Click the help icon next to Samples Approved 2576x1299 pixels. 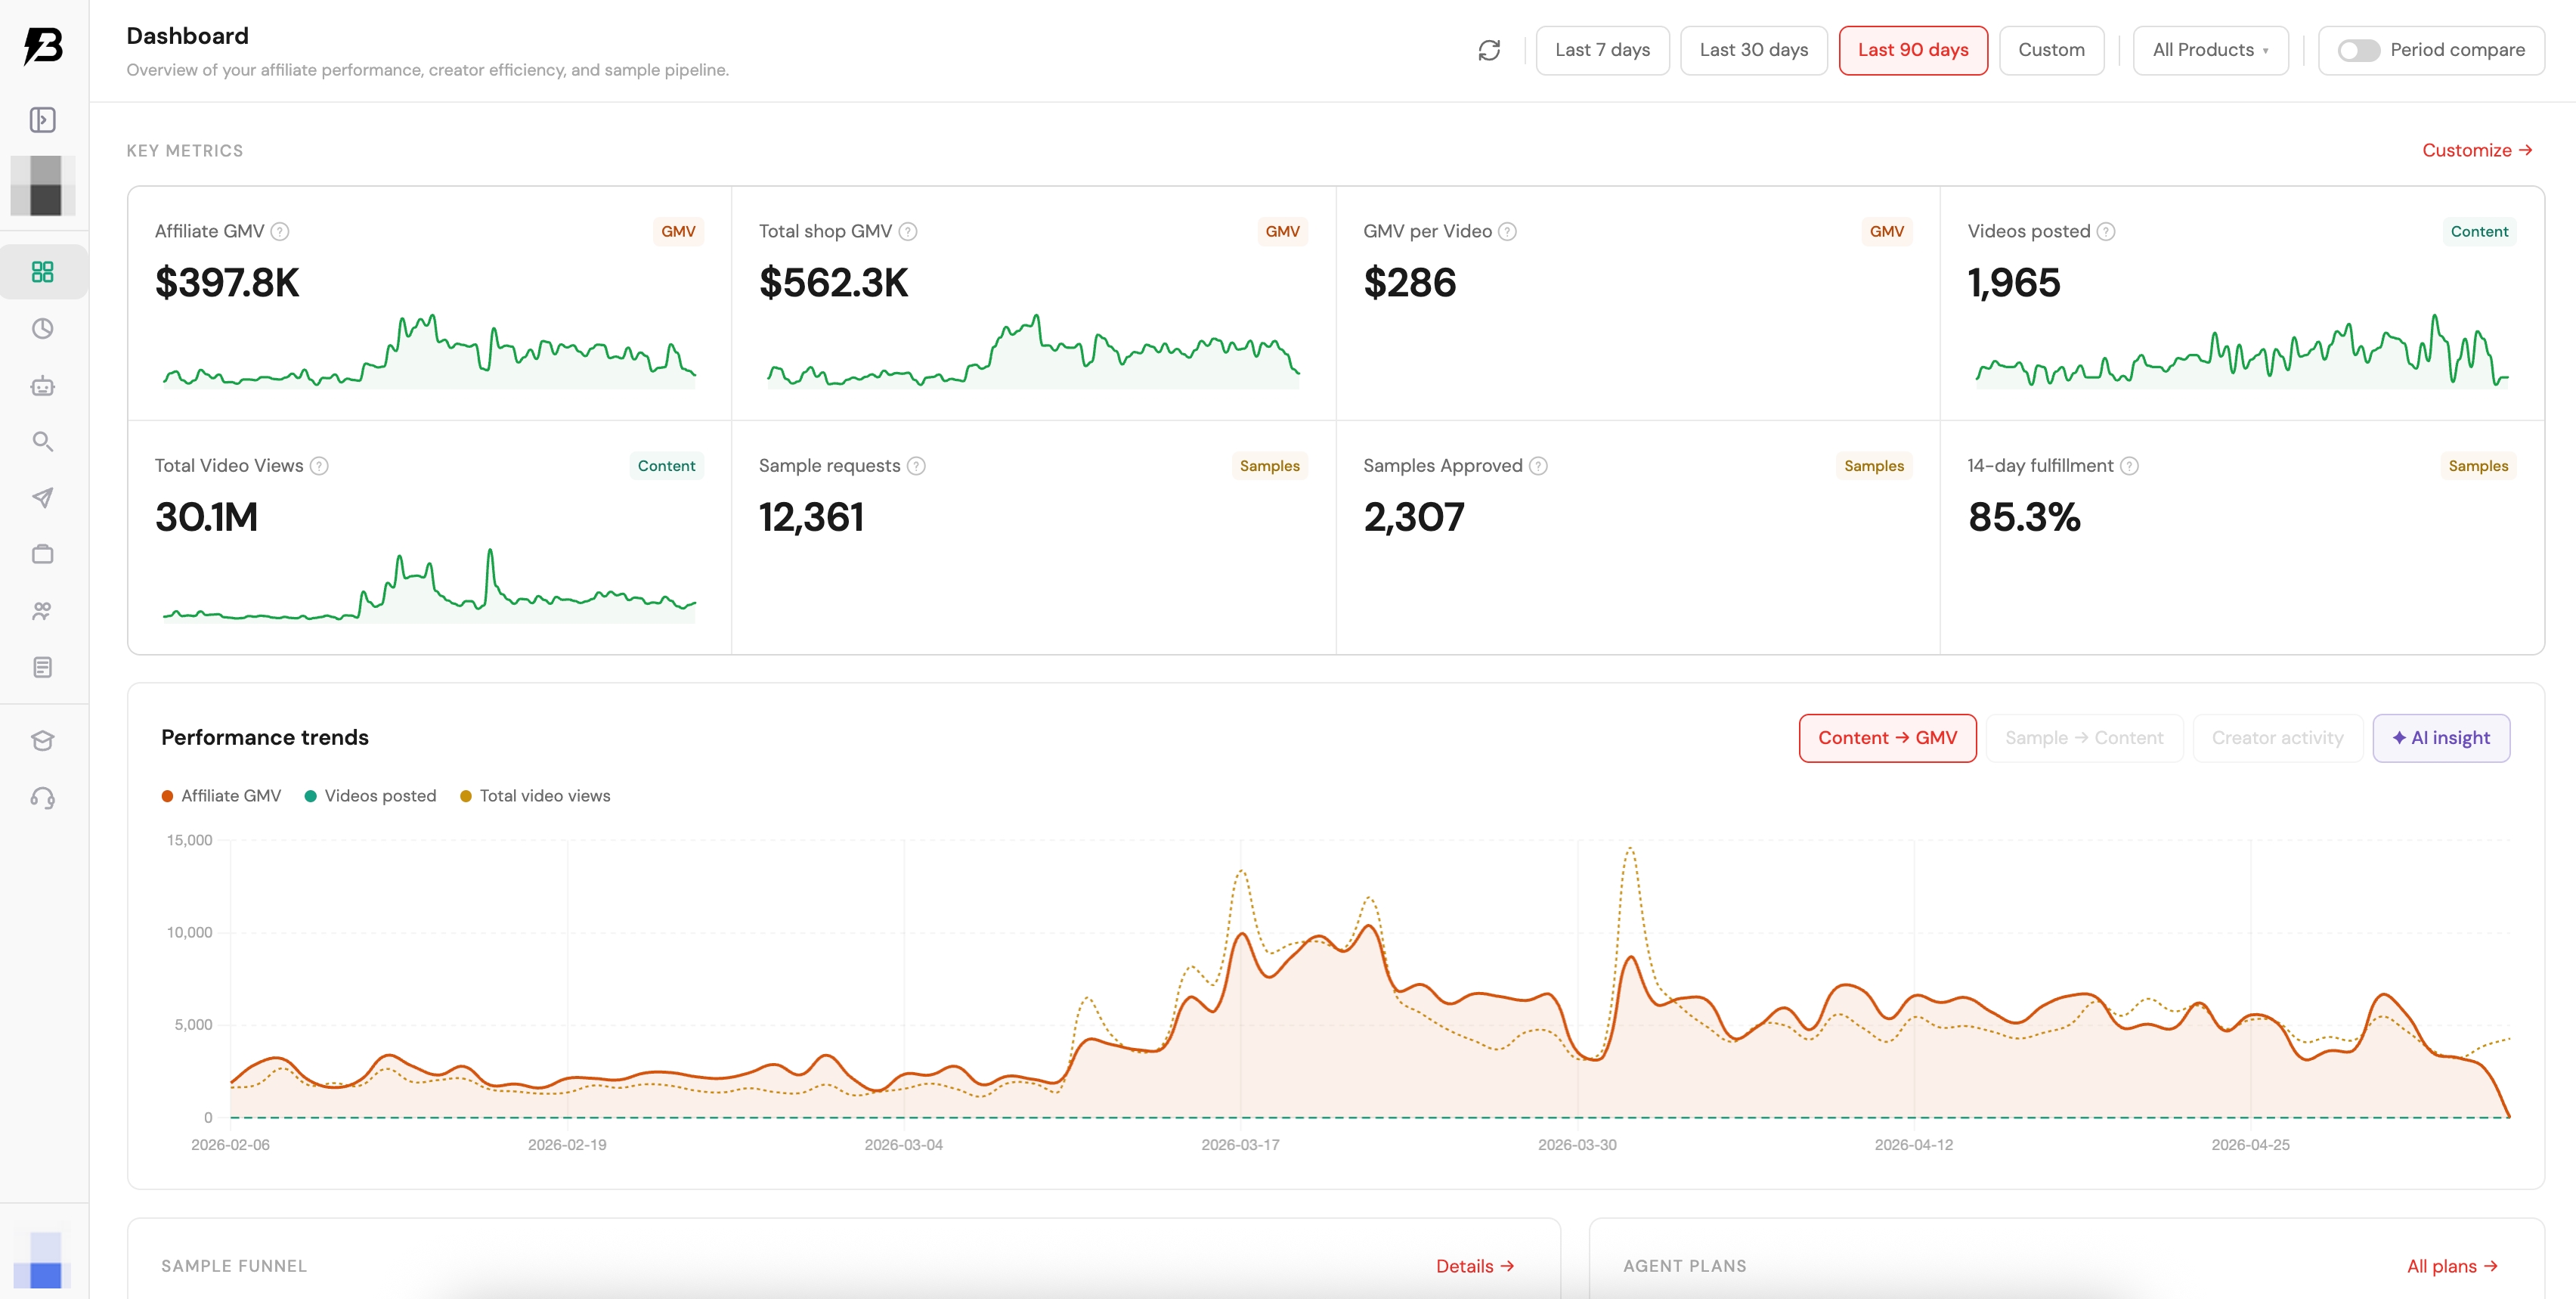1539,466
